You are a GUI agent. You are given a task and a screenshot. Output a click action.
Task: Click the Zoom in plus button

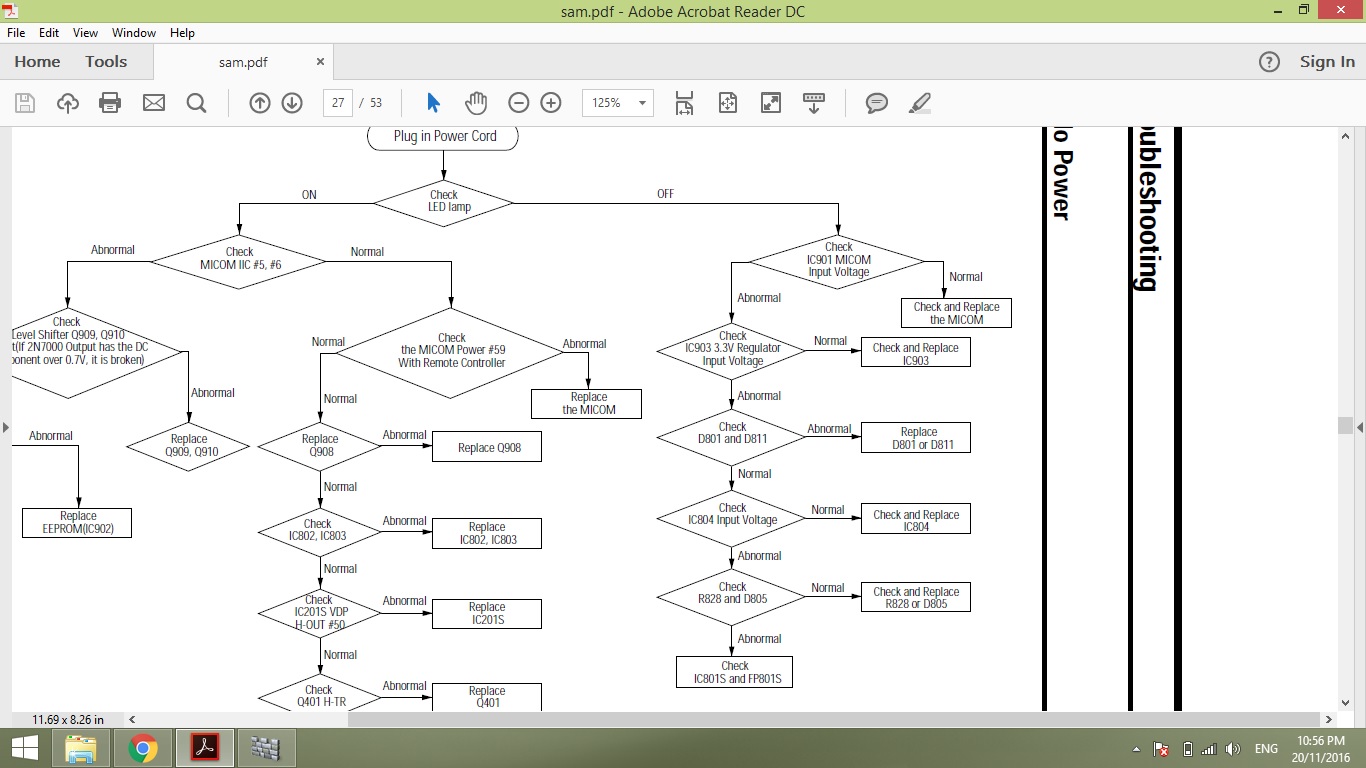coord(551,103)
